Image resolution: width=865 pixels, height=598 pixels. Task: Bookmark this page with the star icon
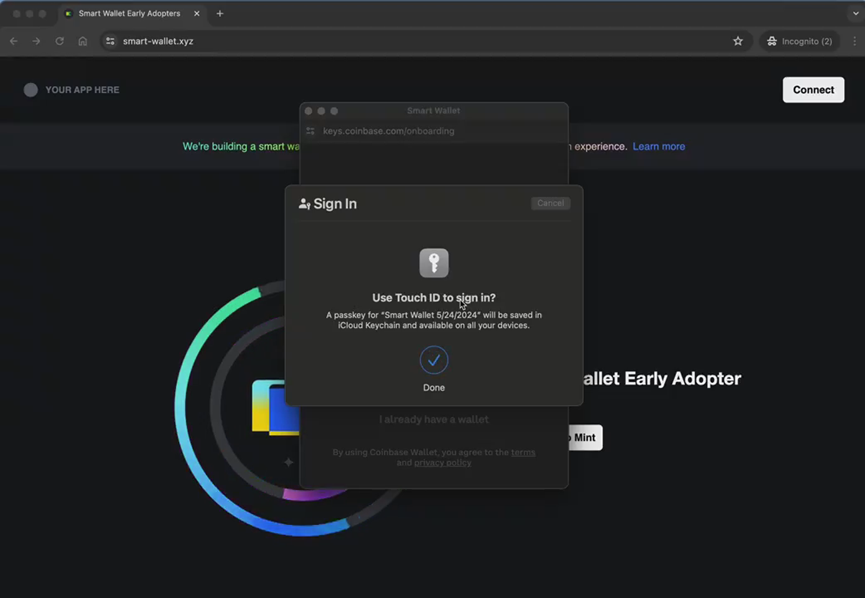tap(738, 41)
